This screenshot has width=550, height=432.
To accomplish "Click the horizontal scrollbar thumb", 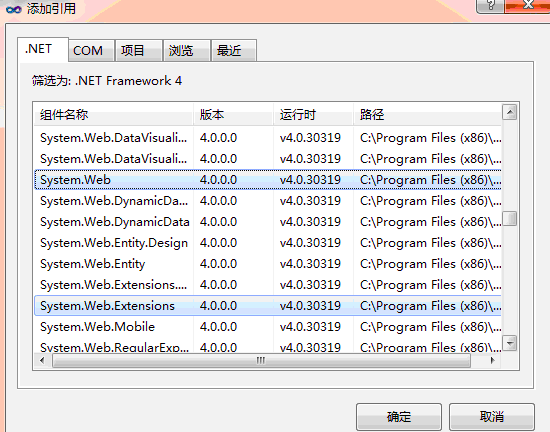I will coord(261,360).
